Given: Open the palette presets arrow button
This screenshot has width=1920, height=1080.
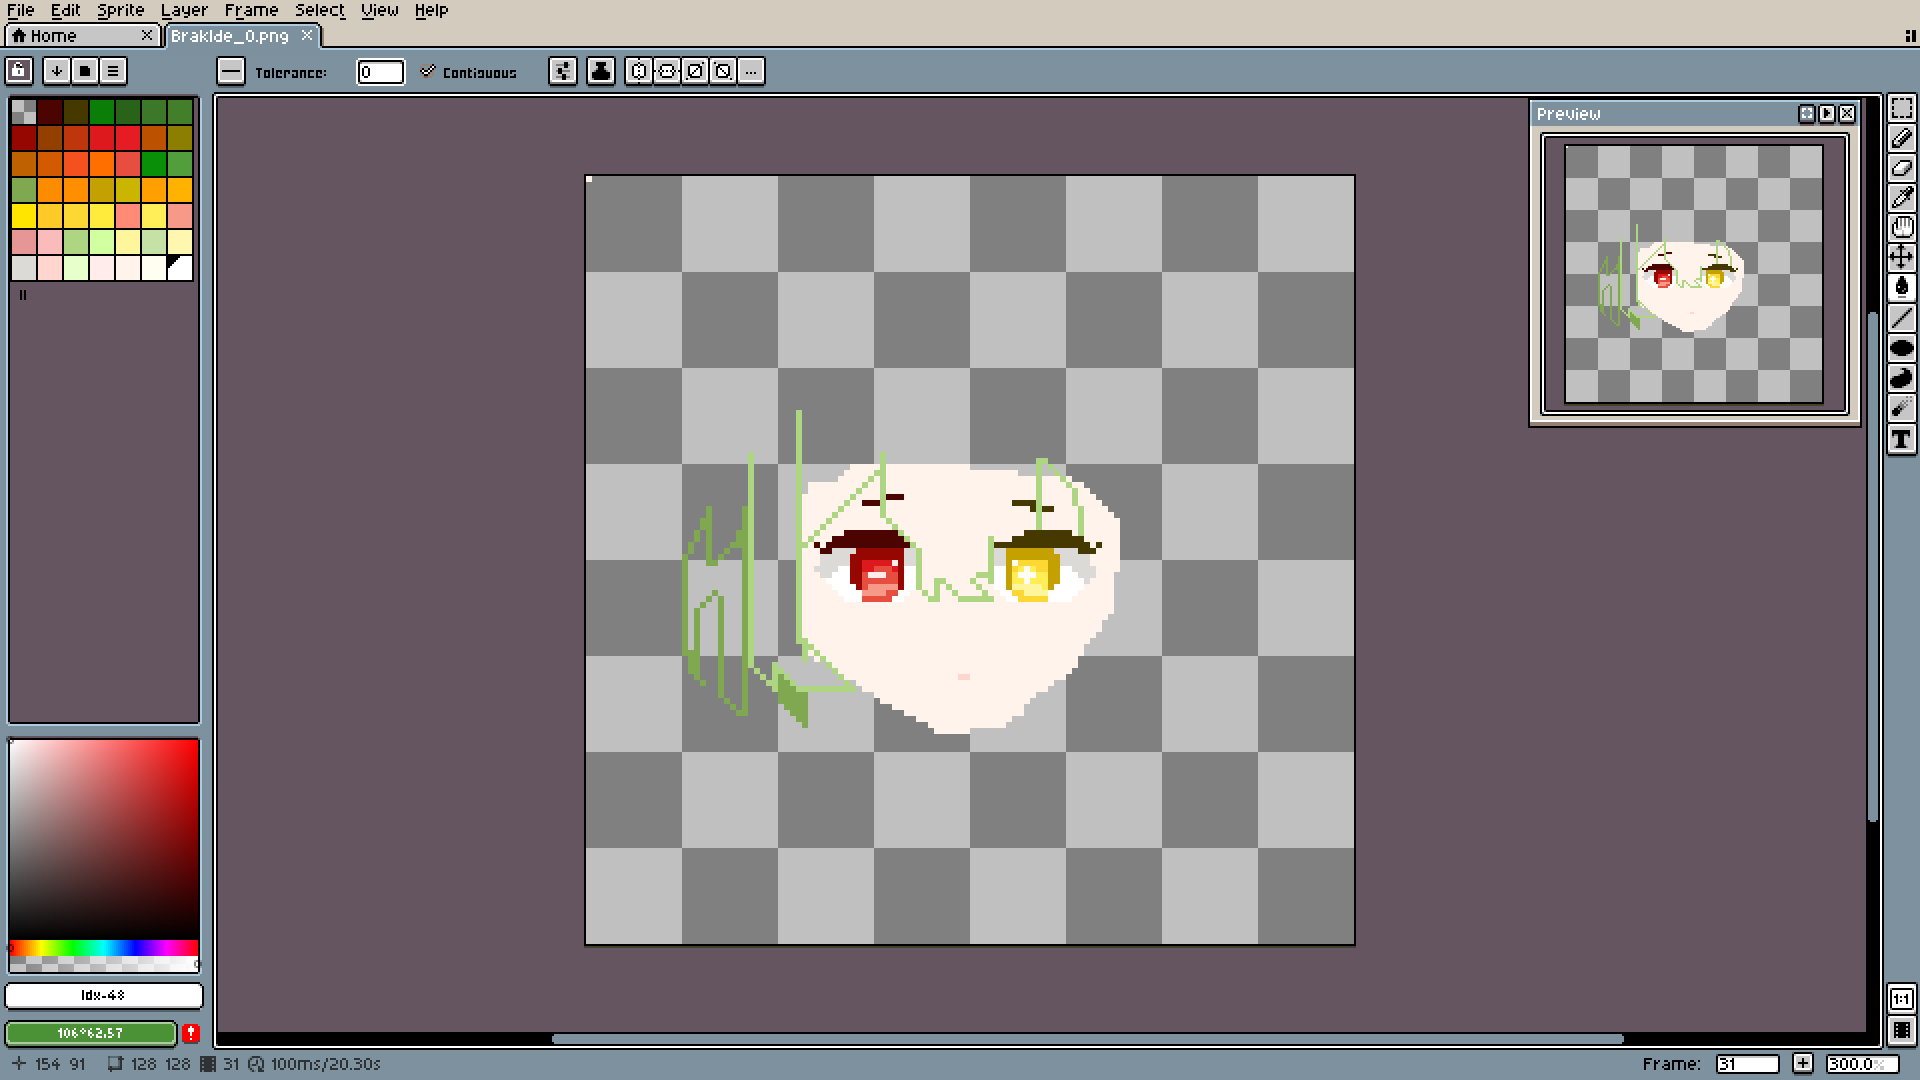Looking at the screenshot, I should [57, 71].
